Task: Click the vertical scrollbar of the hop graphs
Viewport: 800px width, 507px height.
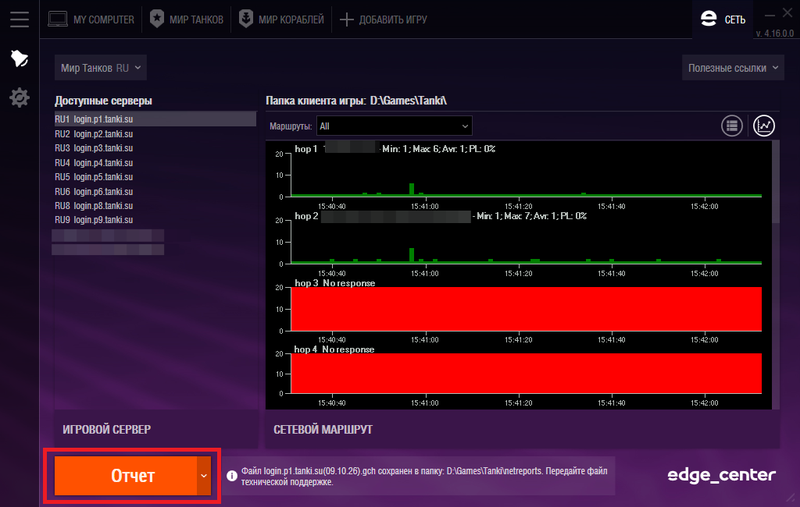Action: (776, 182)
